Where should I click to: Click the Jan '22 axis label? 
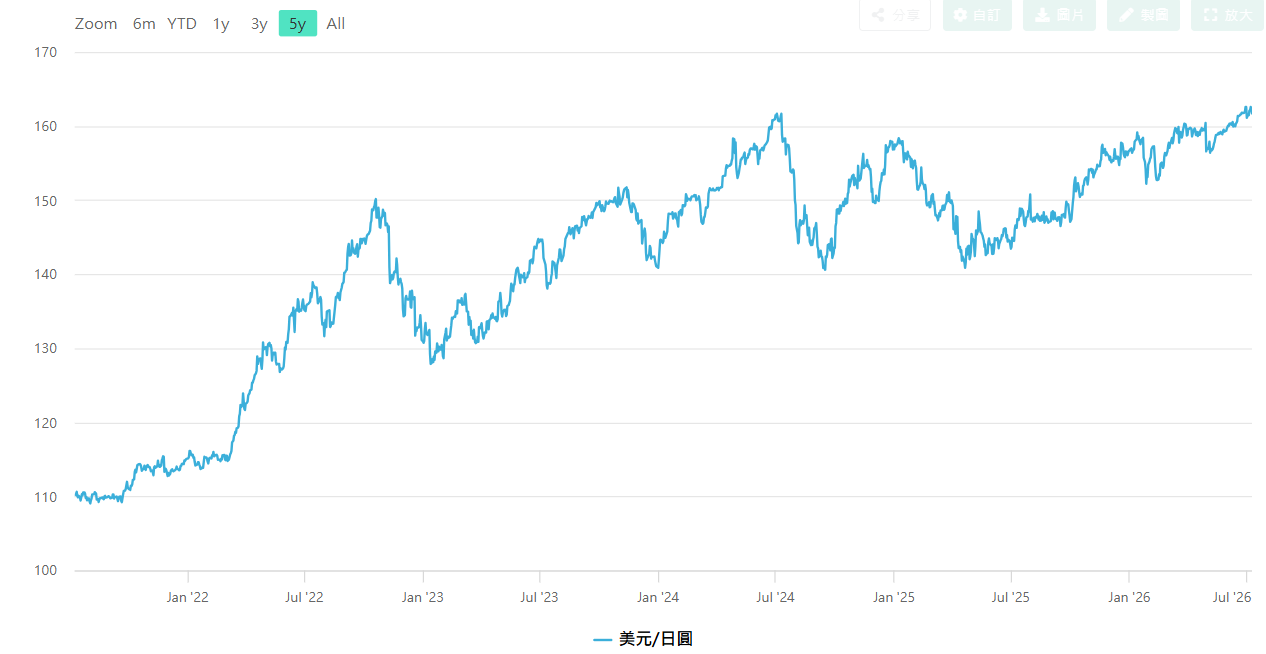[187, 597]
